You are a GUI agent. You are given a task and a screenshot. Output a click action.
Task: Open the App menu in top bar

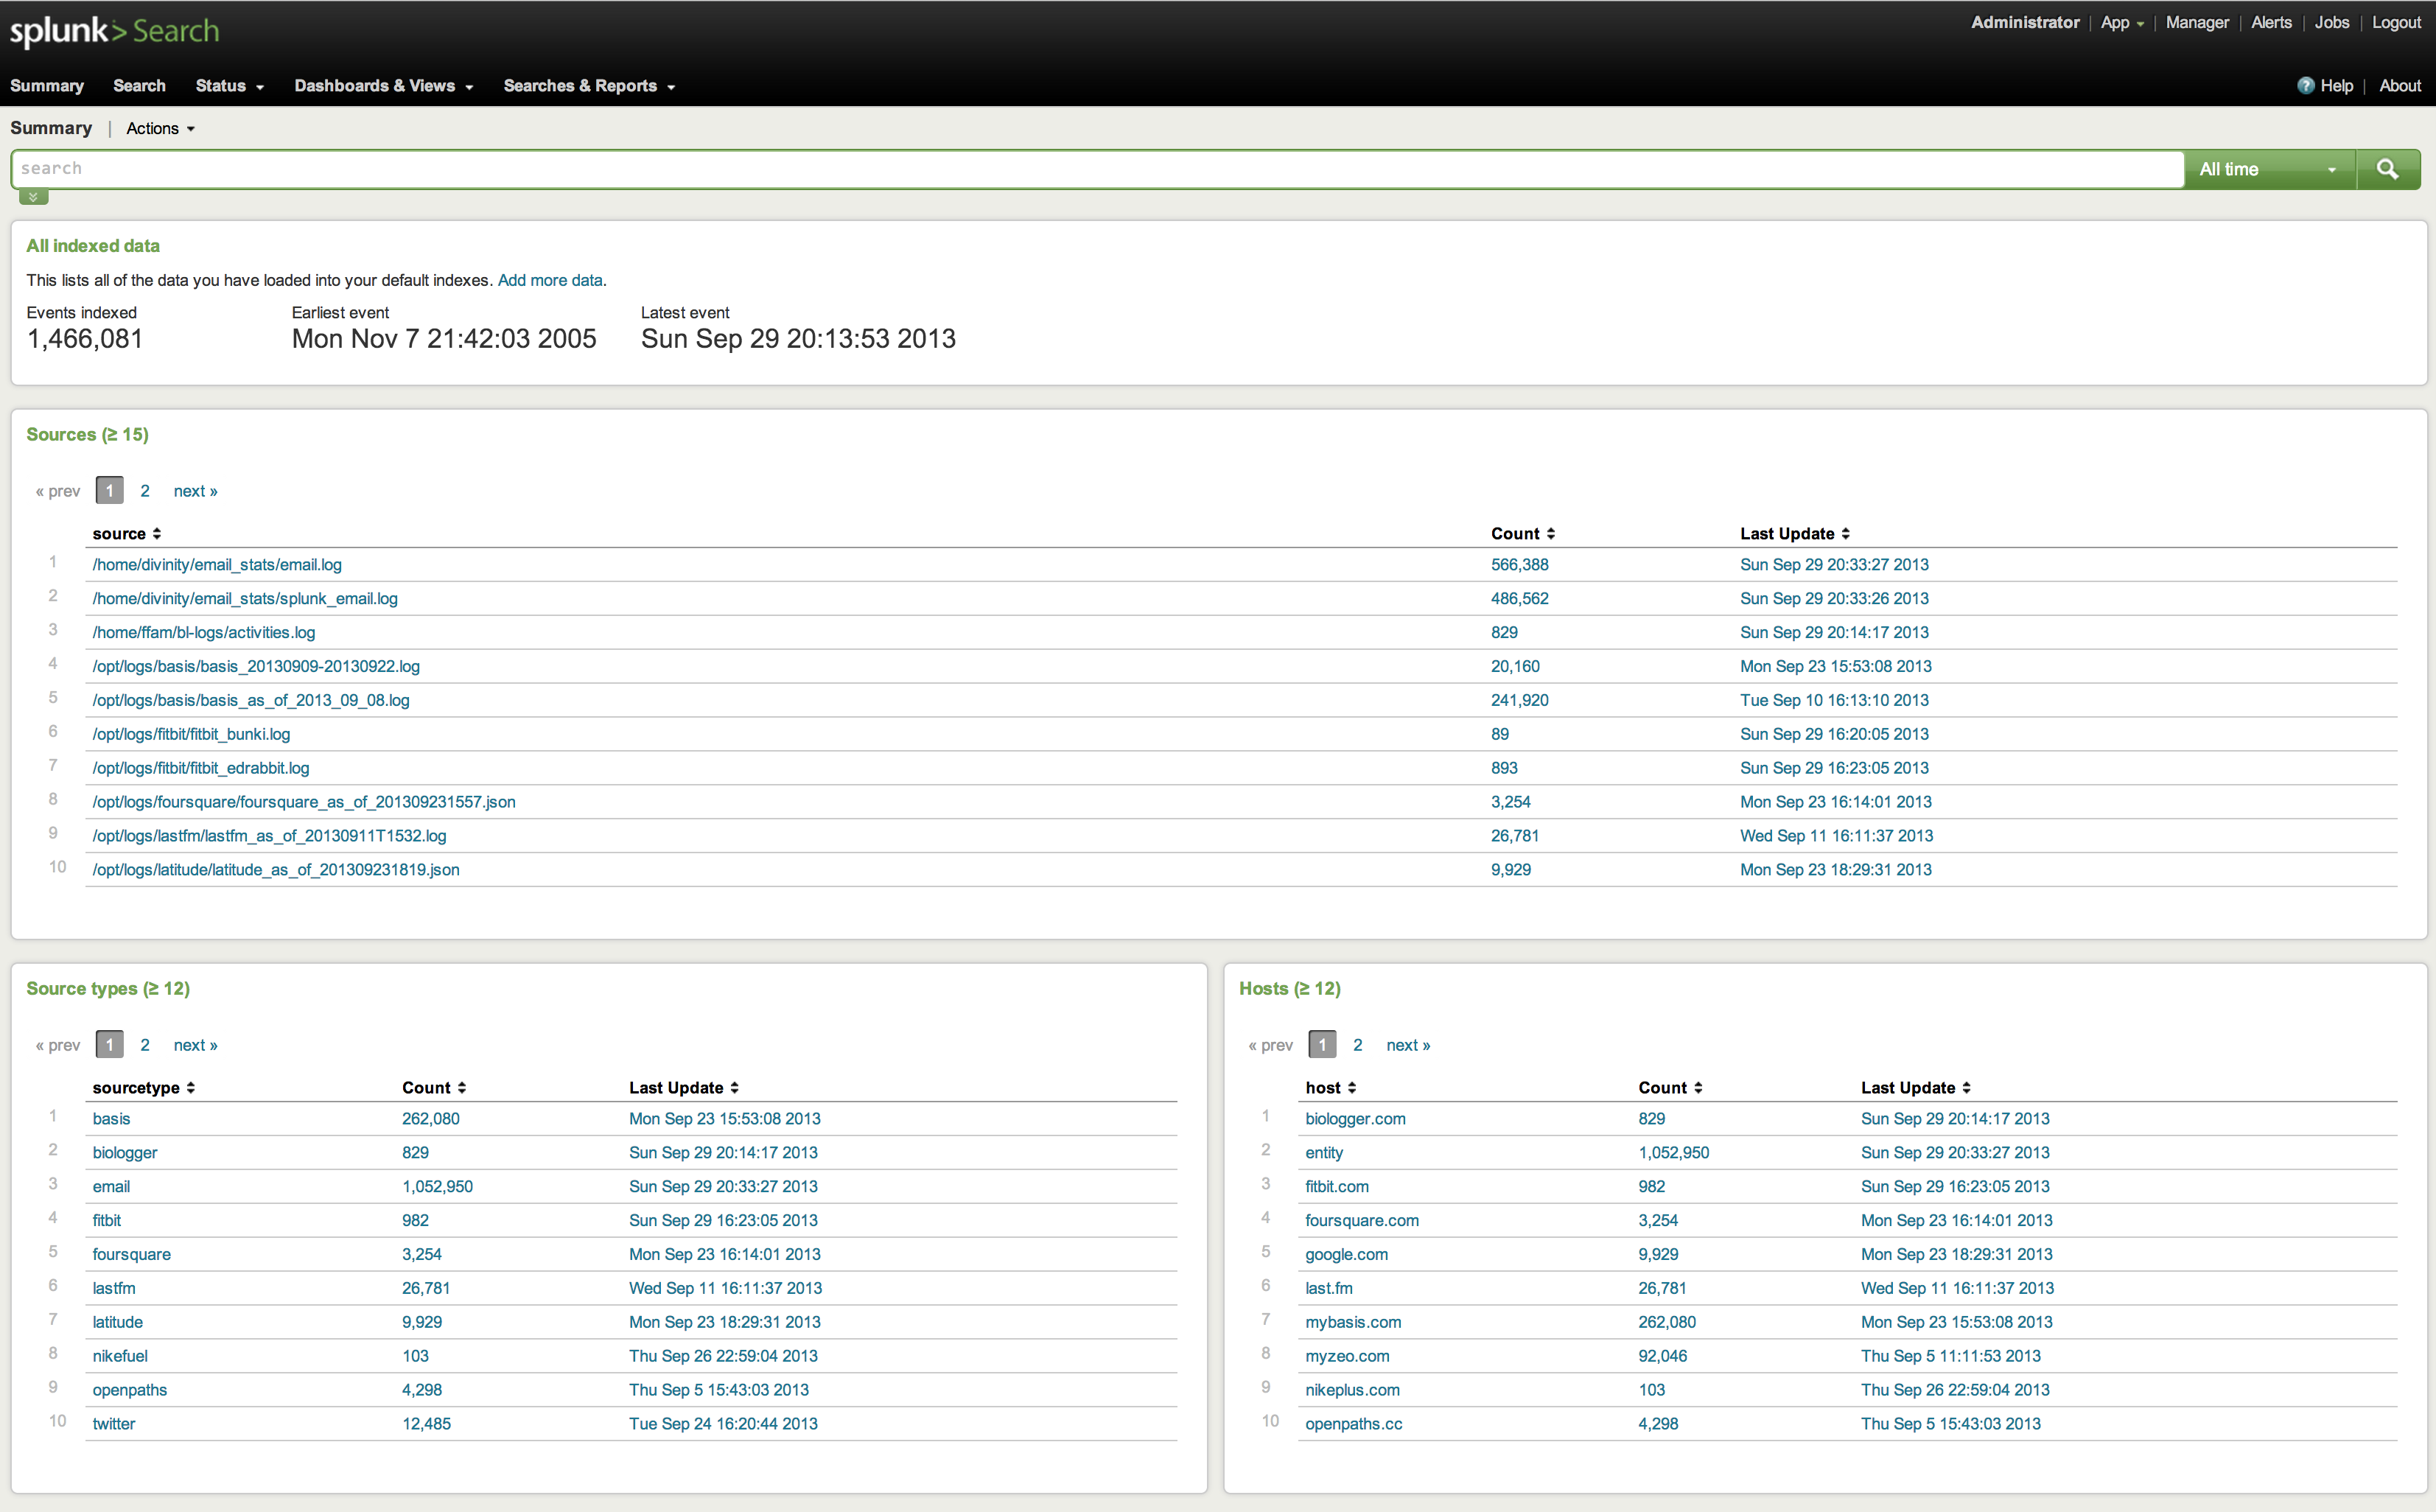coord(2121,22)
